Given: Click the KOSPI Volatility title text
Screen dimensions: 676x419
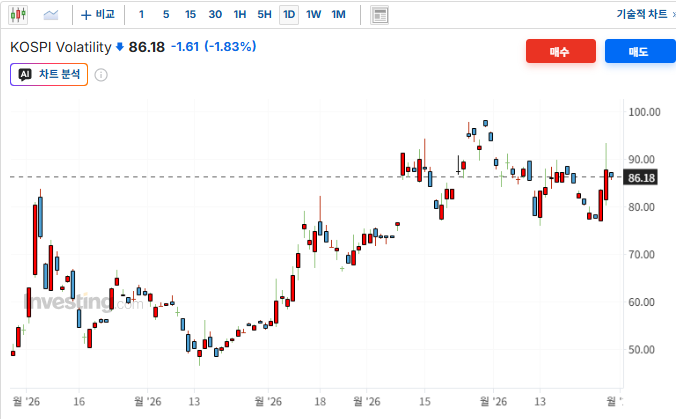Looking at the screenshot, I should click(x=60, y=47).
